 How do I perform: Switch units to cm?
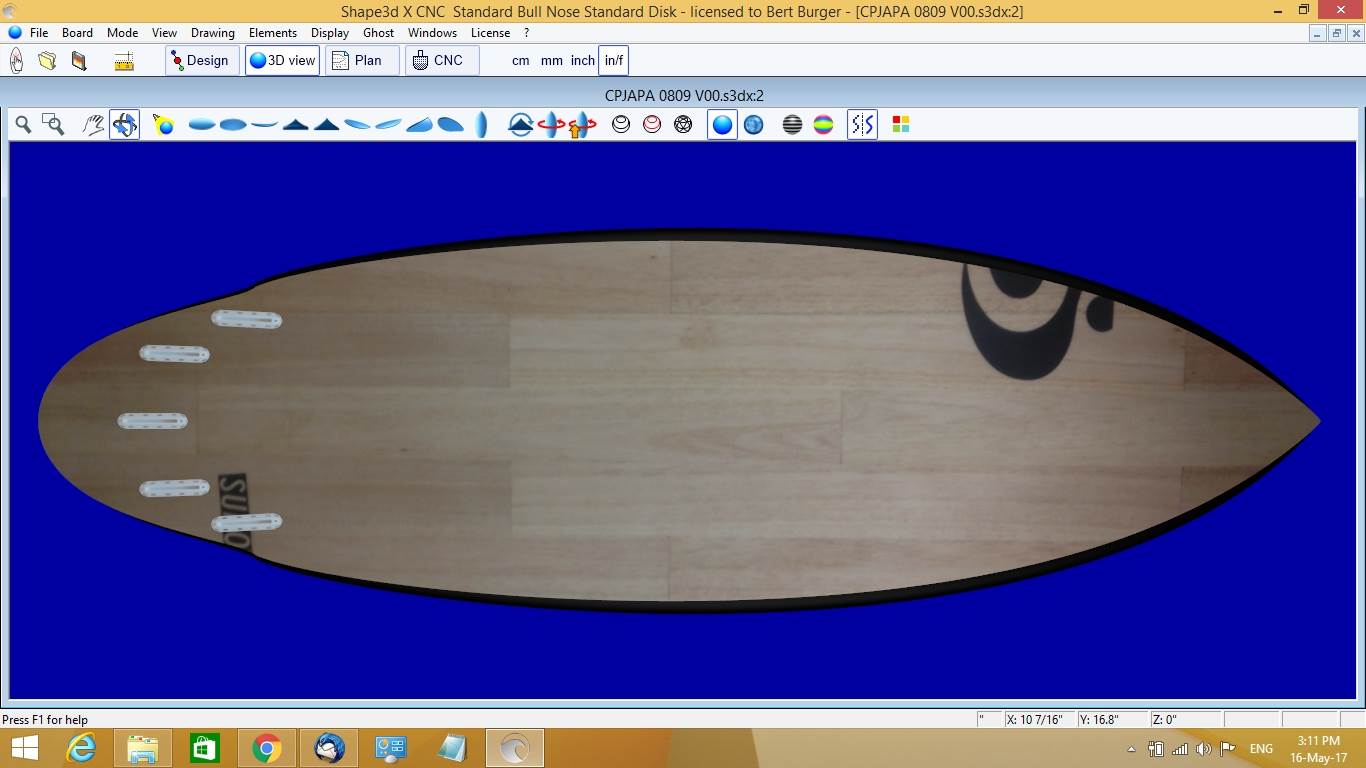[520, 60]
